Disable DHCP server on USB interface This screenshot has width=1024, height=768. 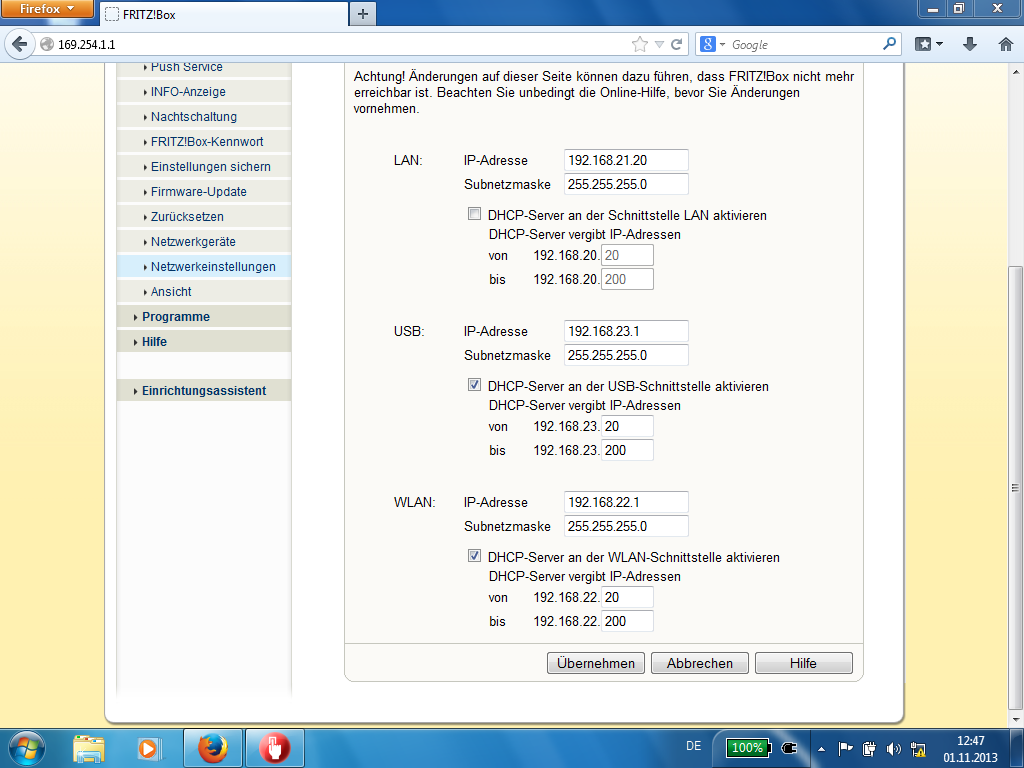[474, 385]
